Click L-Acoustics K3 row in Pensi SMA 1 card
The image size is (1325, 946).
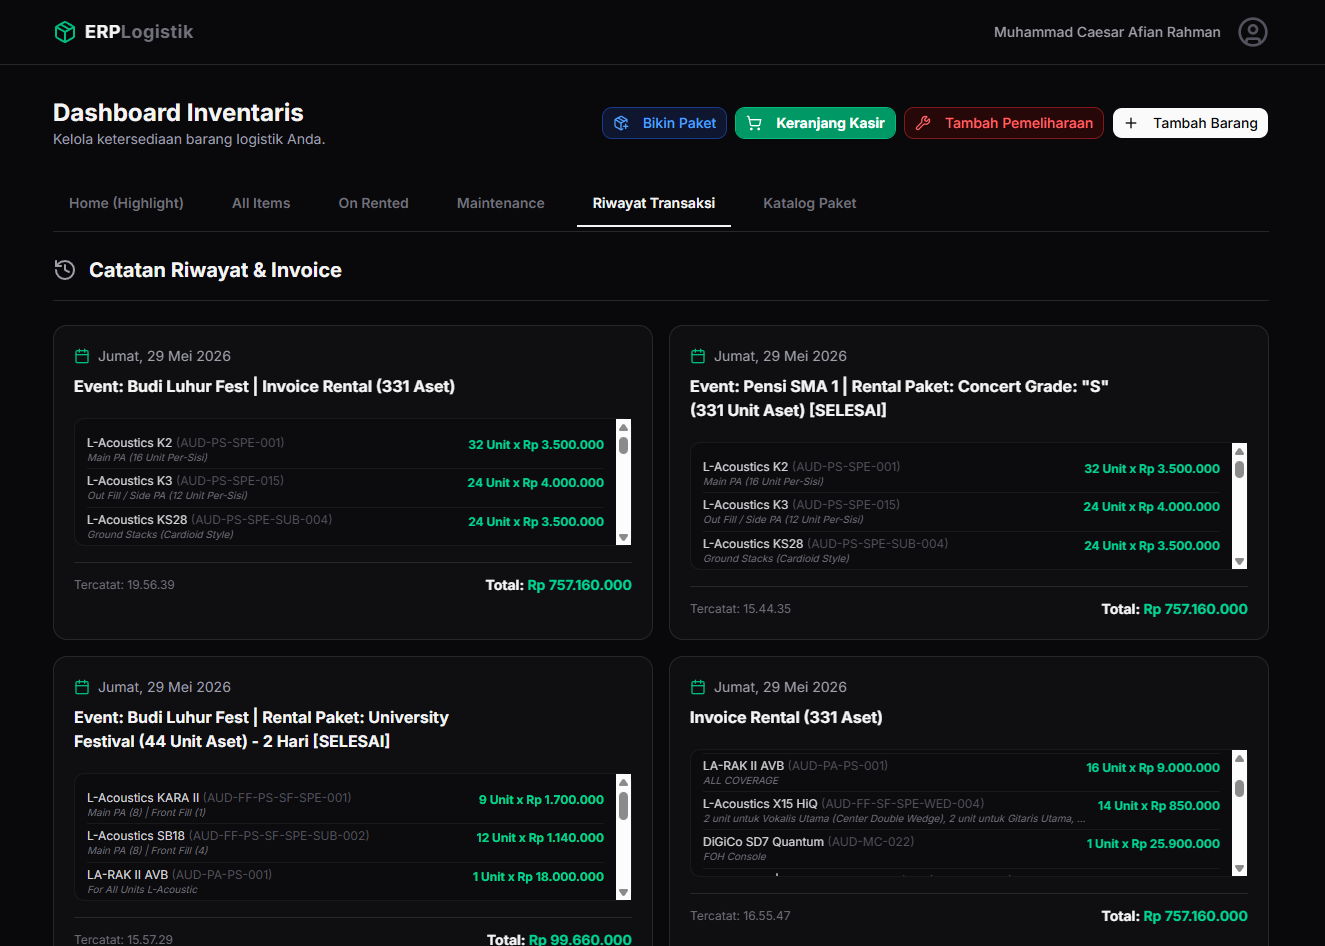[961, 512]
